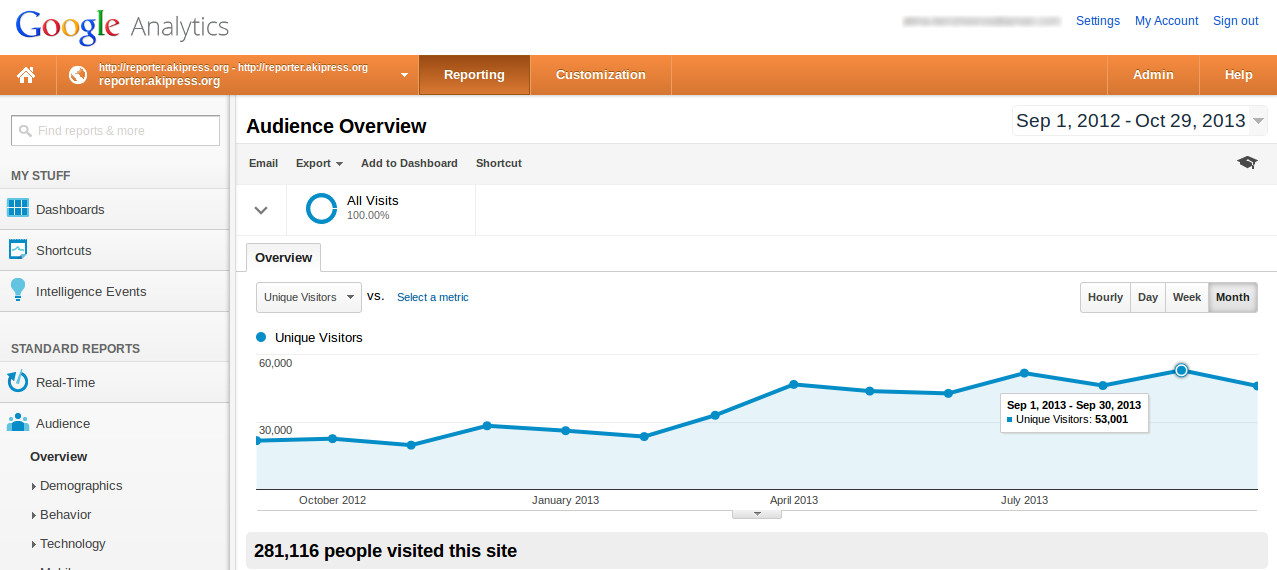Click the 'April 2013' axis label

[794, 500]
